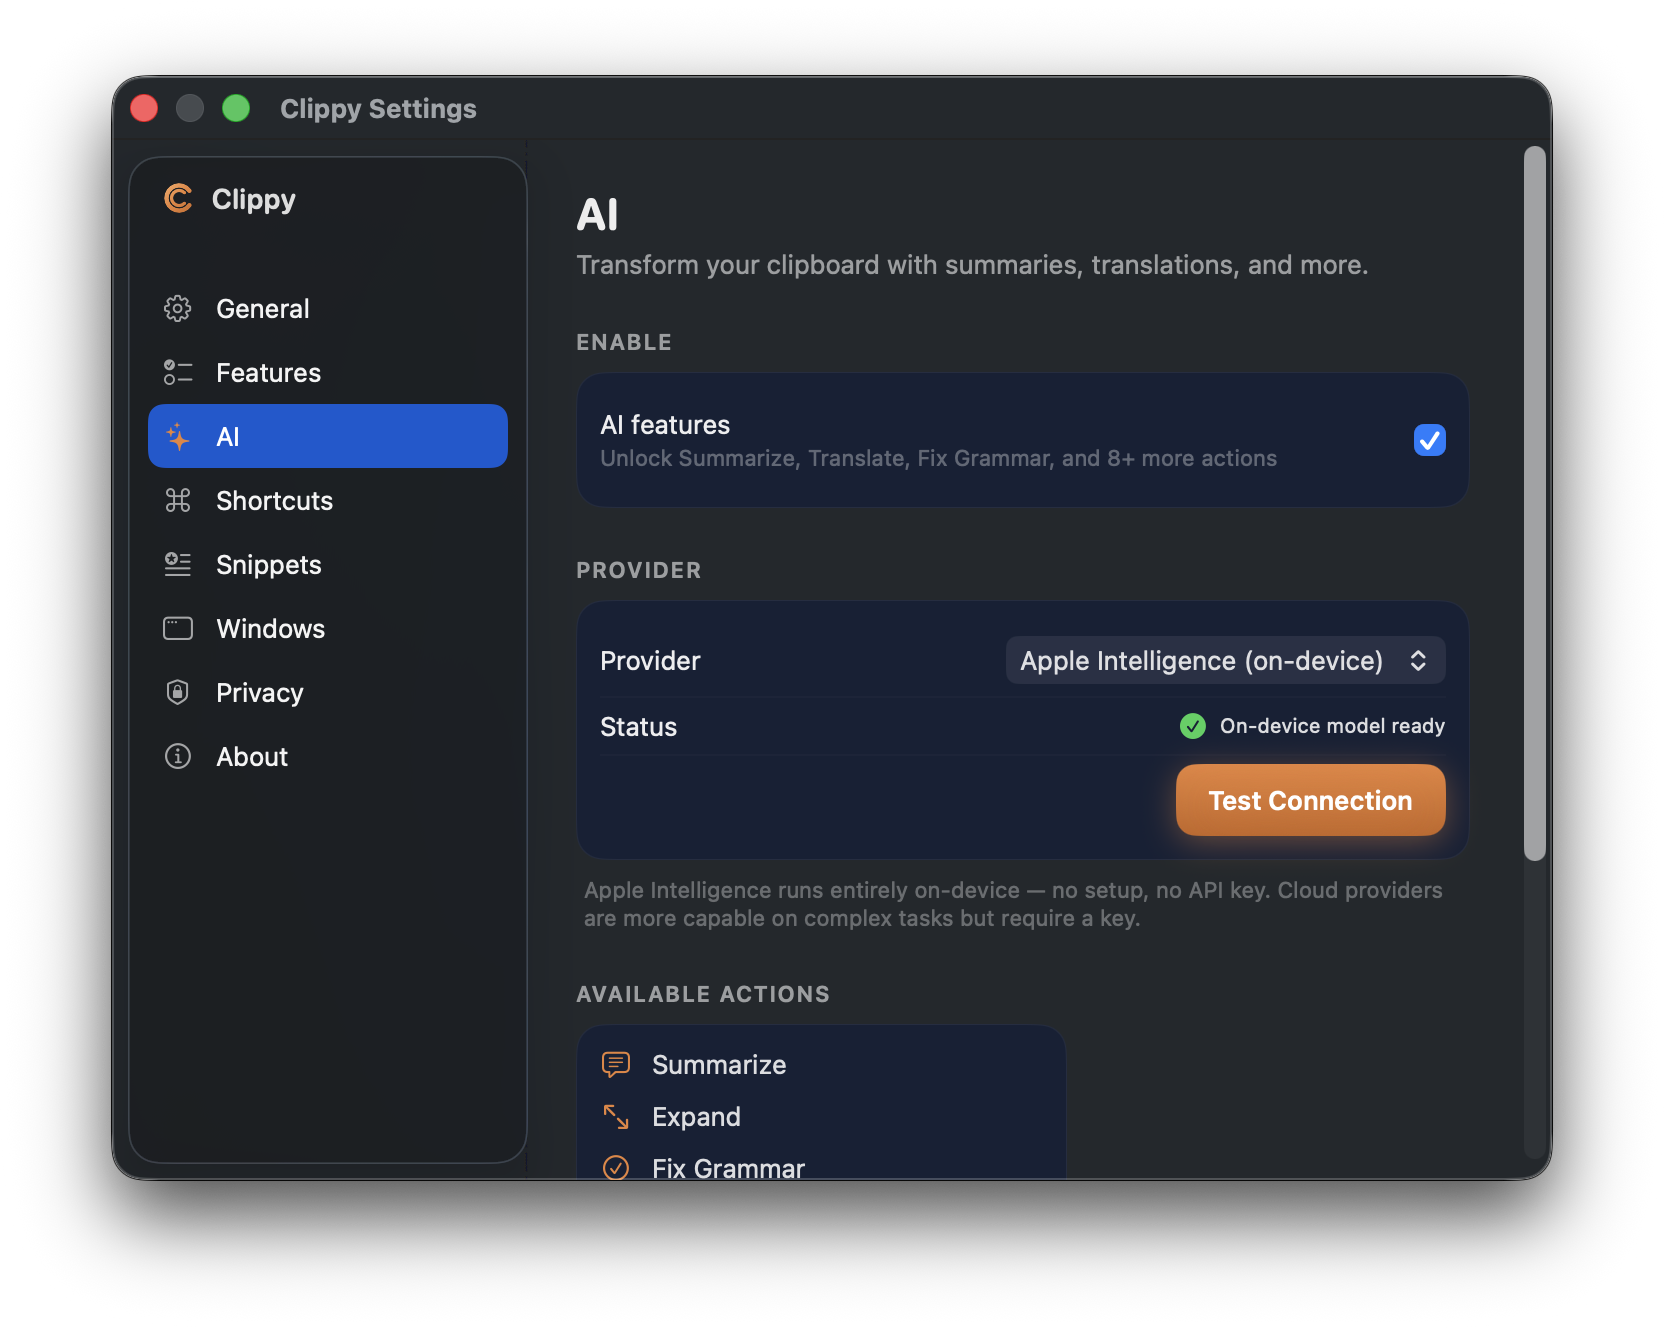Go to the Features section
Viewport: 1664px width, 1328px height.
328,372
